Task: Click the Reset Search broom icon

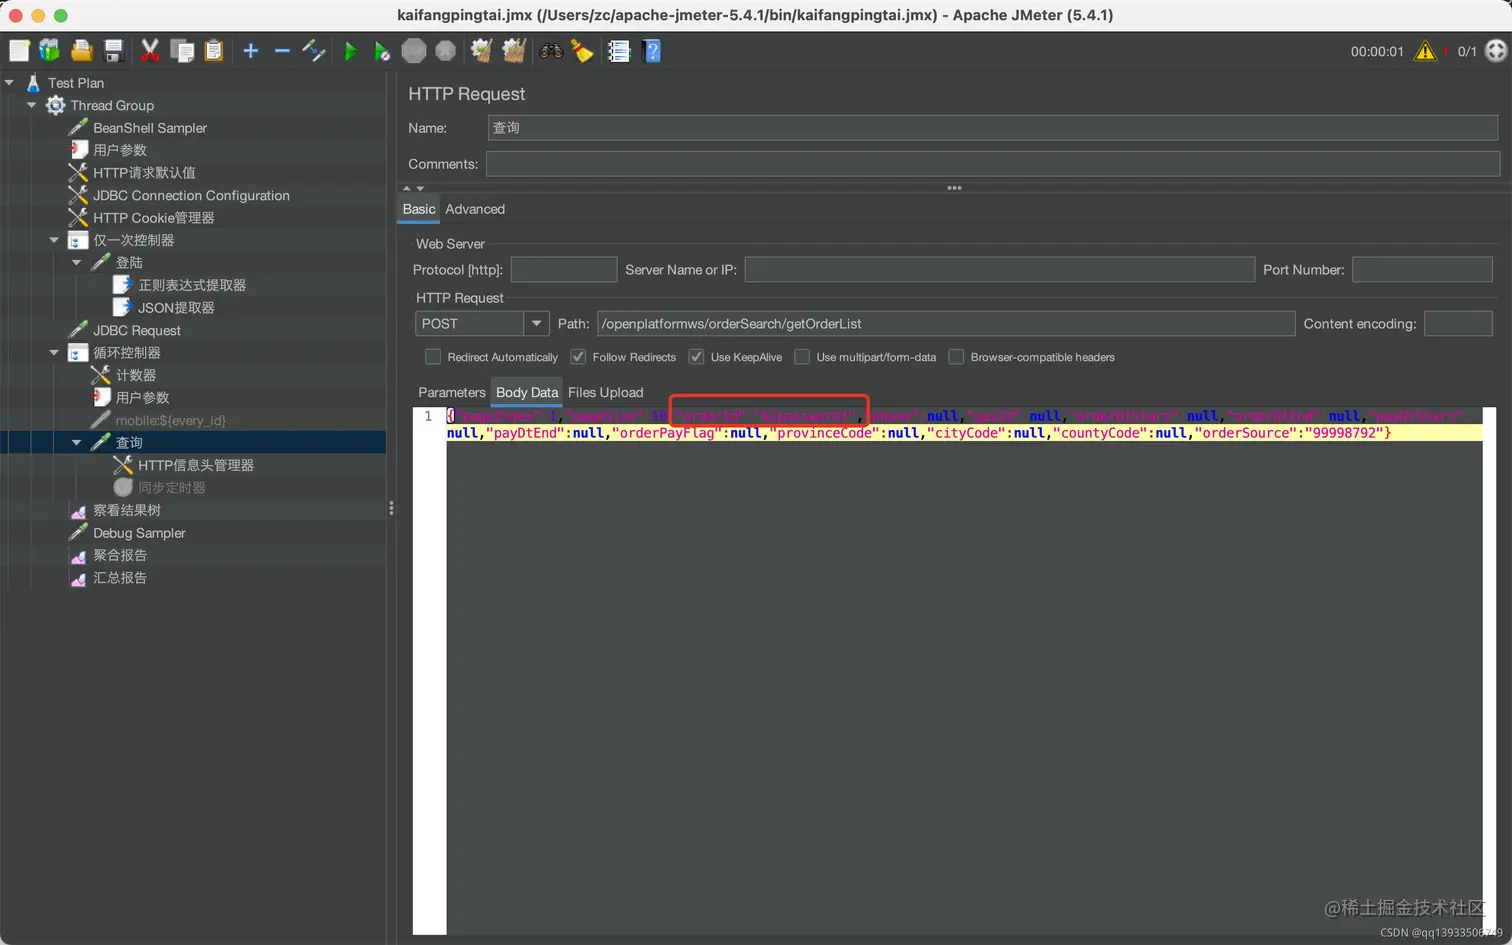Action: pyautogui.click(x=582, y=51)
